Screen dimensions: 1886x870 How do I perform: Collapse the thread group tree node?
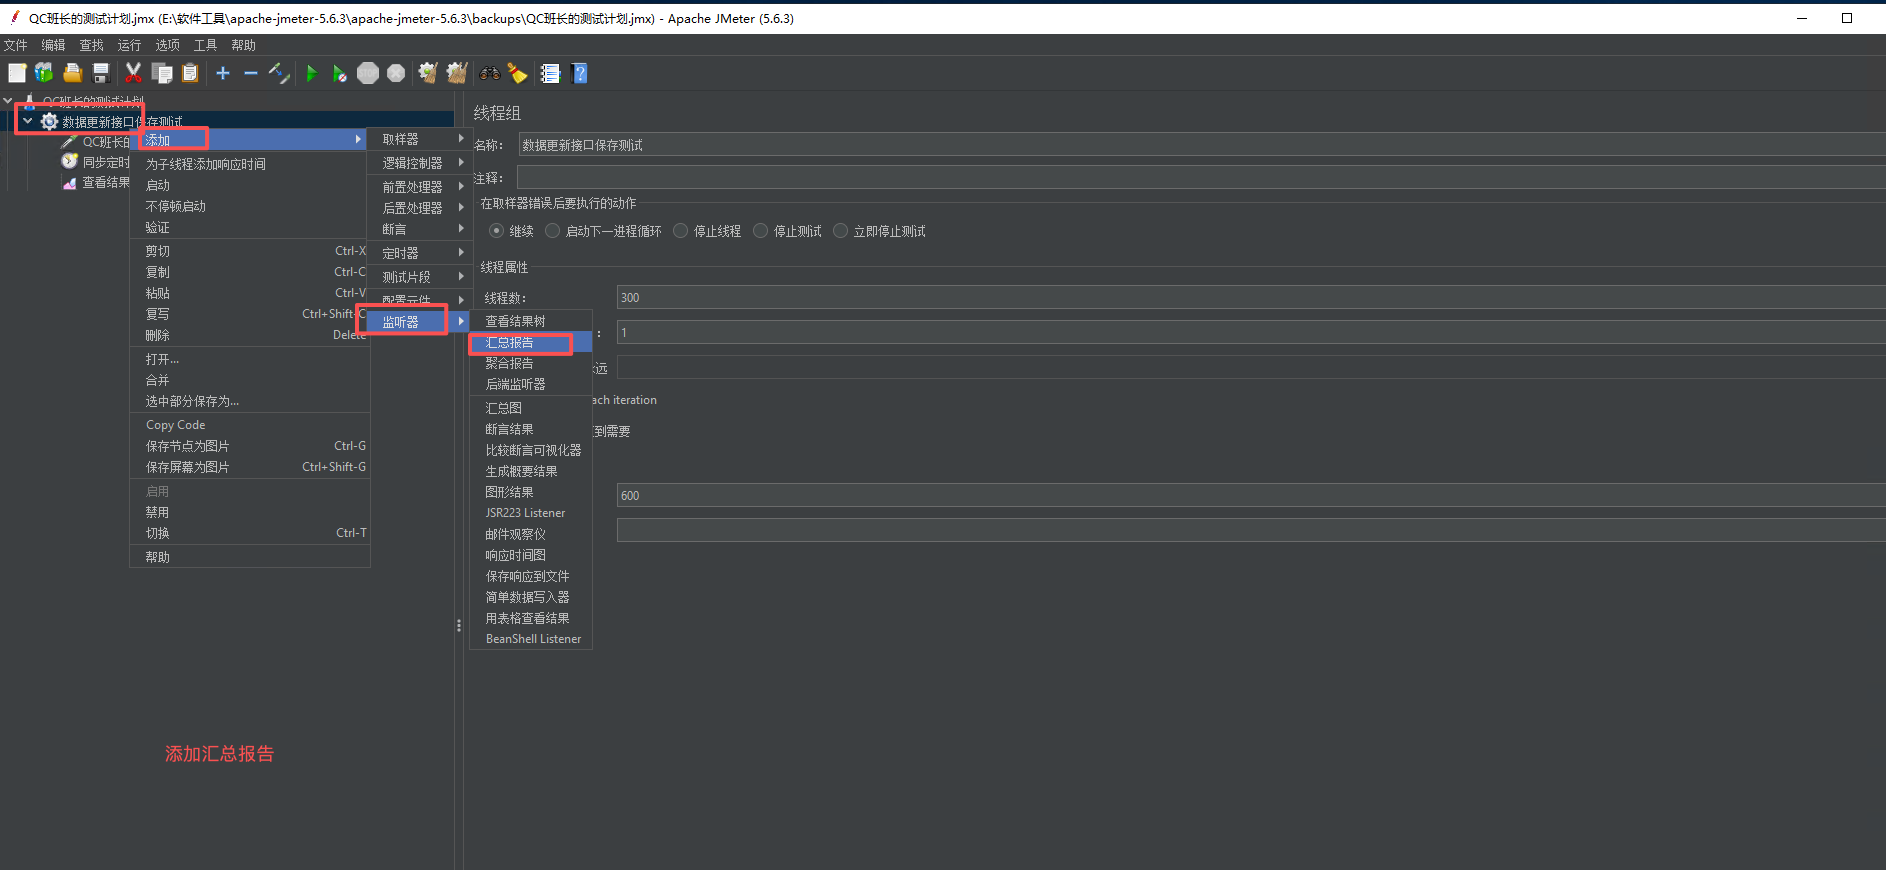(x=28, y=121)
